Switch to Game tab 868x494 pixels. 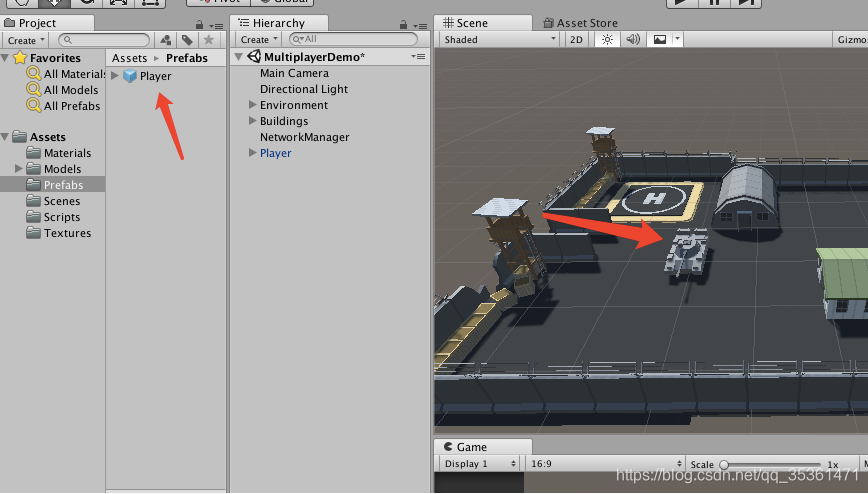pyautogui.click(x=483, y=446)
